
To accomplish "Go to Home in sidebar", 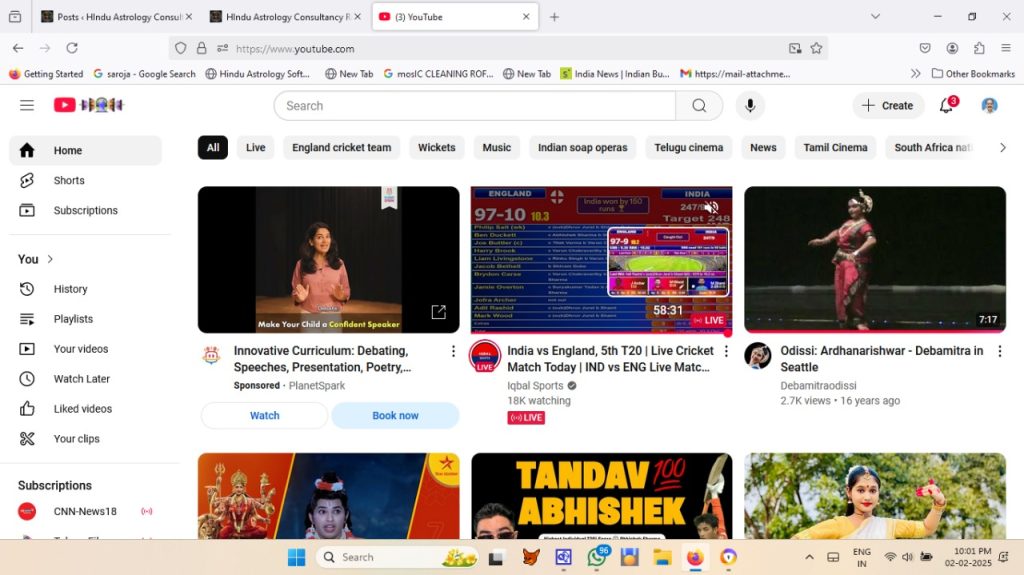I will (86, 150).
